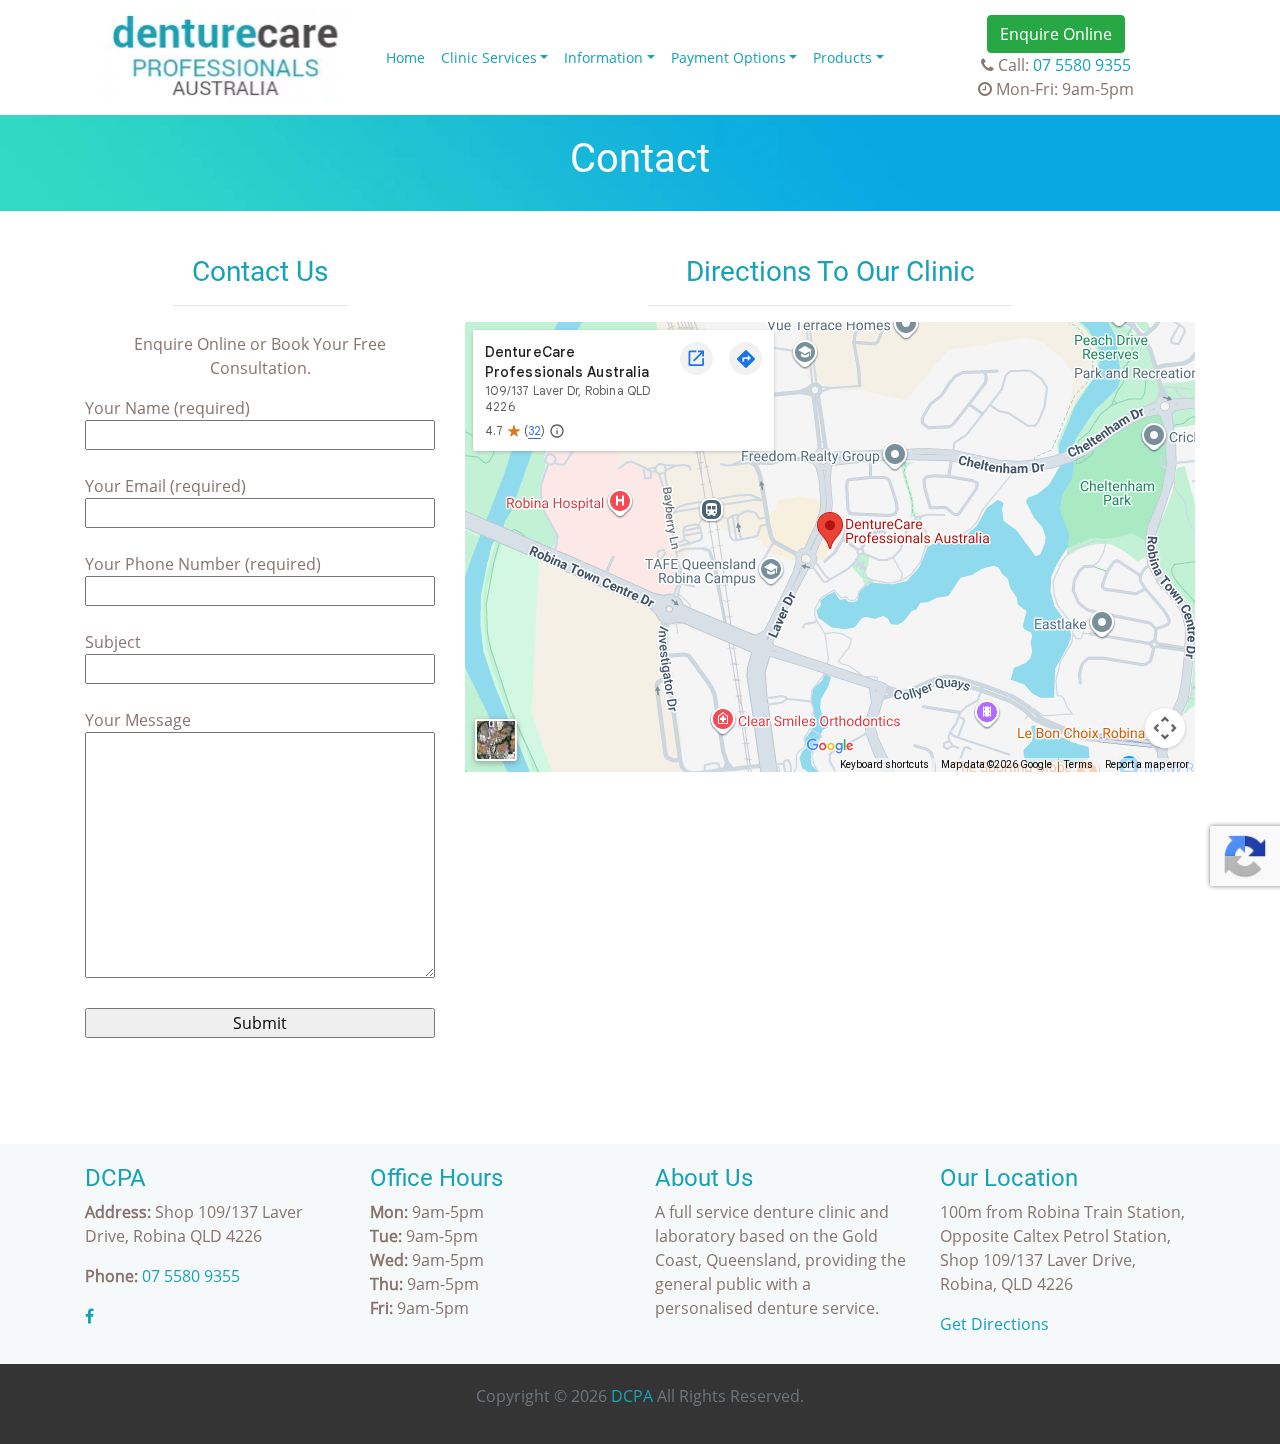The width and height of the screenshot is (1280, 1444).
Task: Click the Enquire Online button
Action: [x=1056, y=34]
